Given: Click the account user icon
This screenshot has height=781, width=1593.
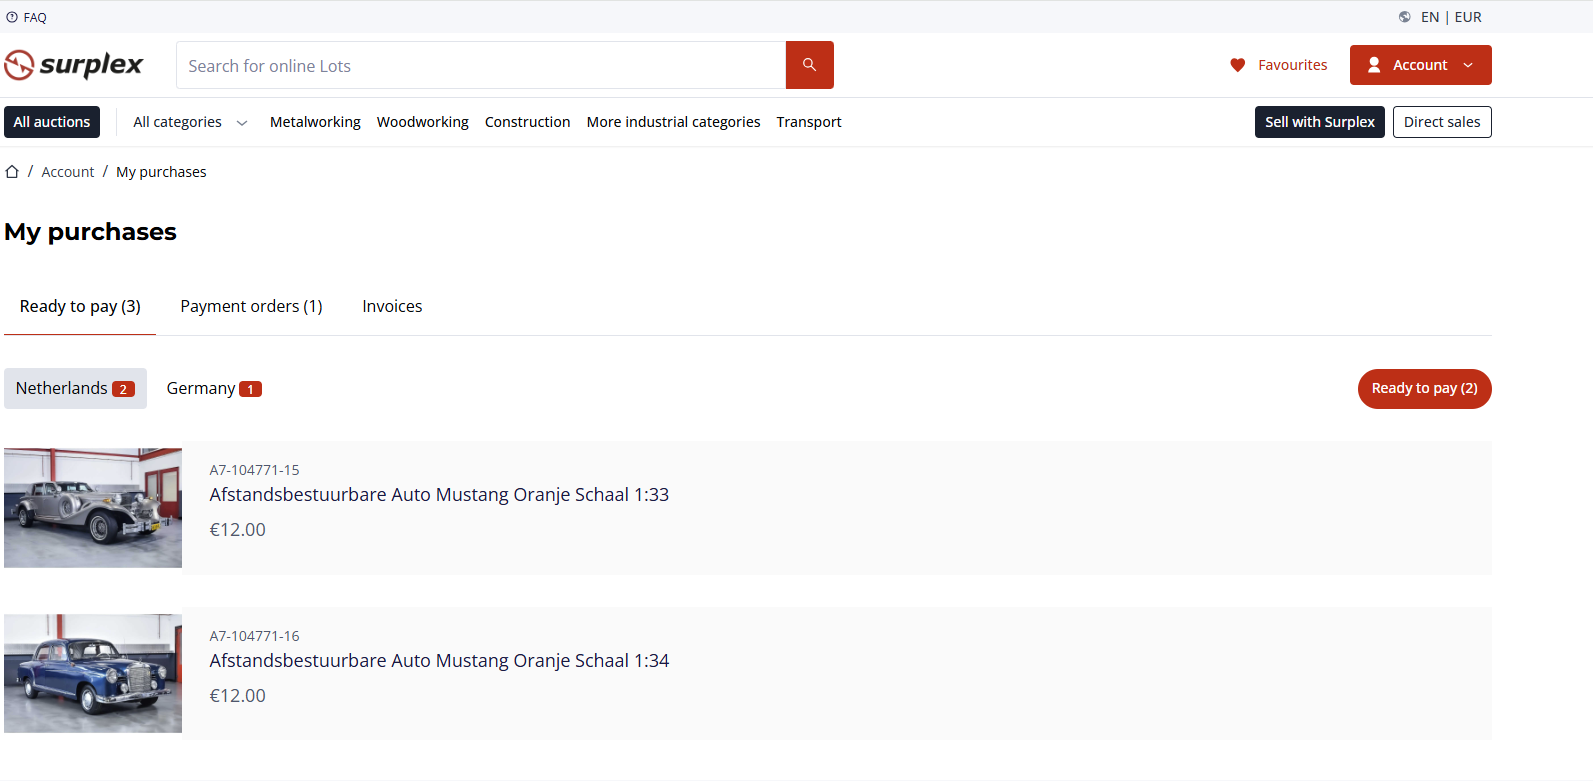Looking at the screenshot, I should [x=1374, y=65].
